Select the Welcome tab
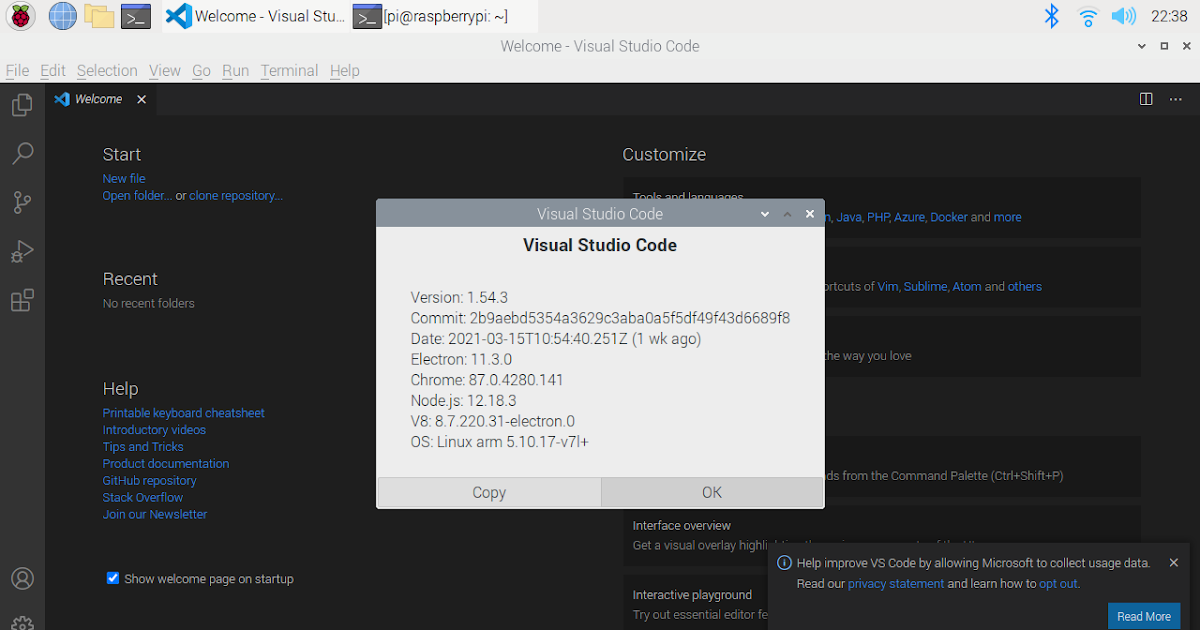 click(97, 99)
